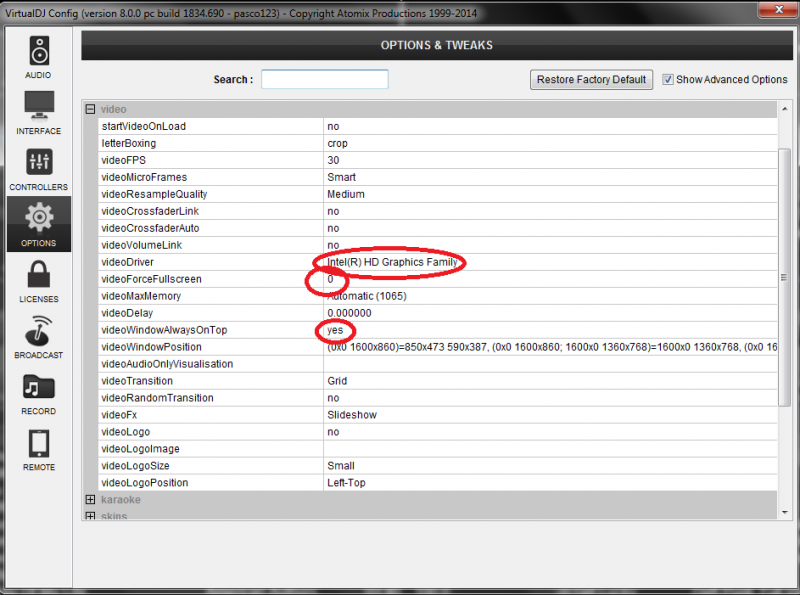Viewport: 800px width, 595px height.
Task: Select the letterBoxing setting name
Action: click(x=129, y=143)
